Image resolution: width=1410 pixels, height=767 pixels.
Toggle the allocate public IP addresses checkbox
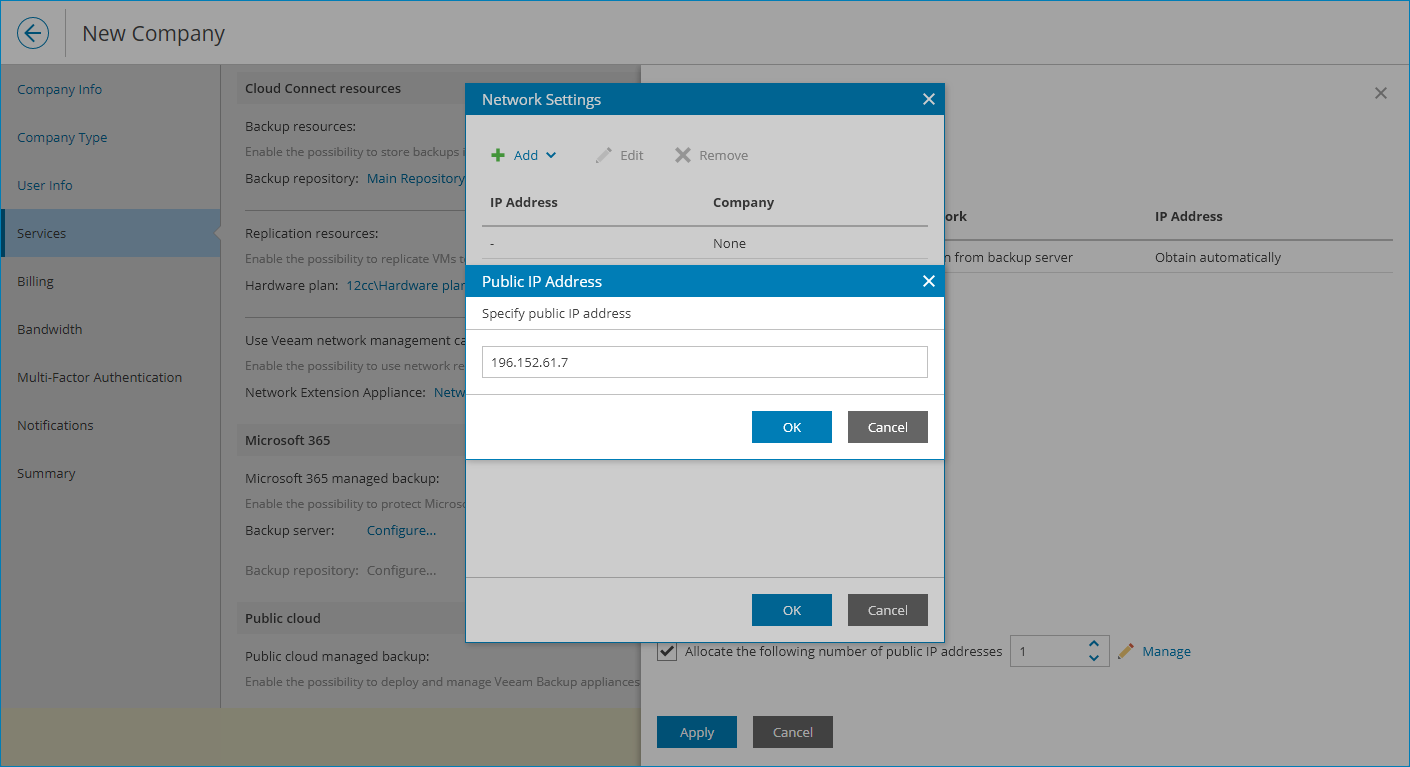tap(666, 651)
